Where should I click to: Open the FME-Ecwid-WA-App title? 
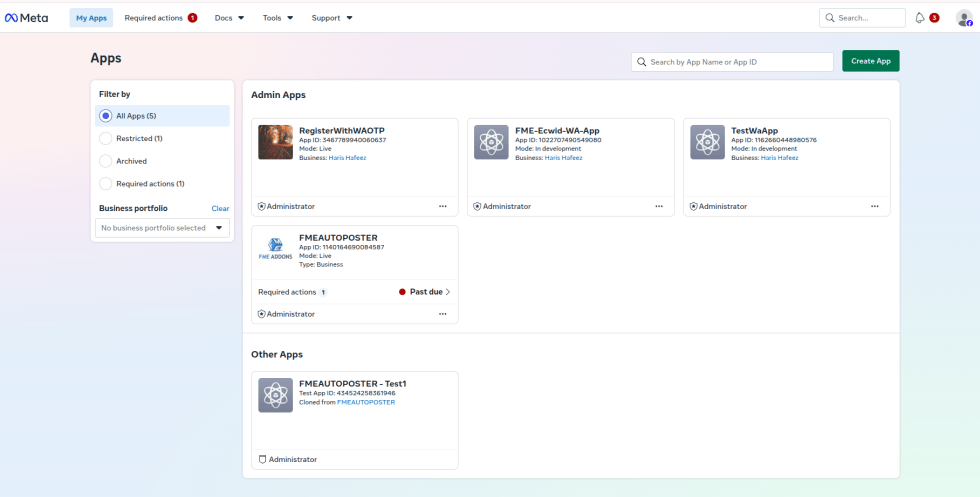coord(558,131)
